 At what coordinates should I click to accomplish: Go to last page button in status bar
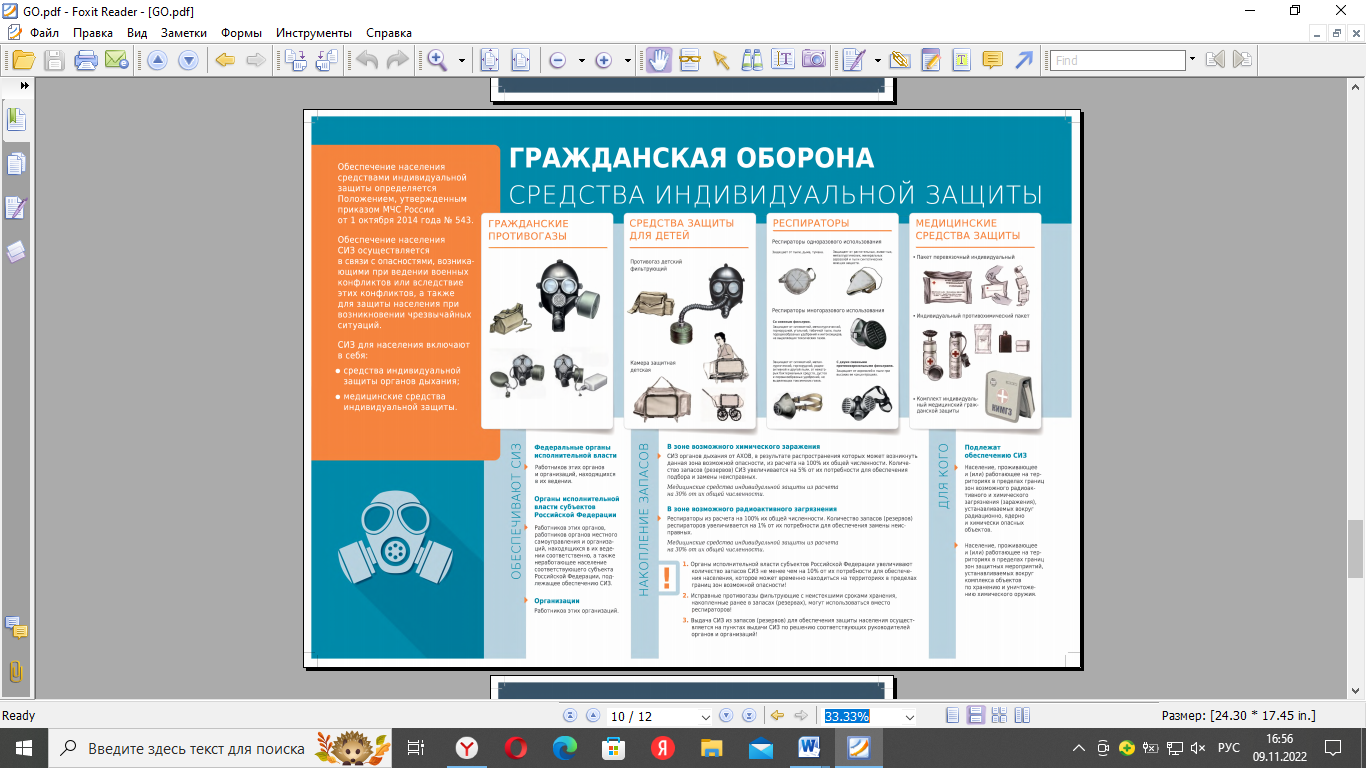749,716
